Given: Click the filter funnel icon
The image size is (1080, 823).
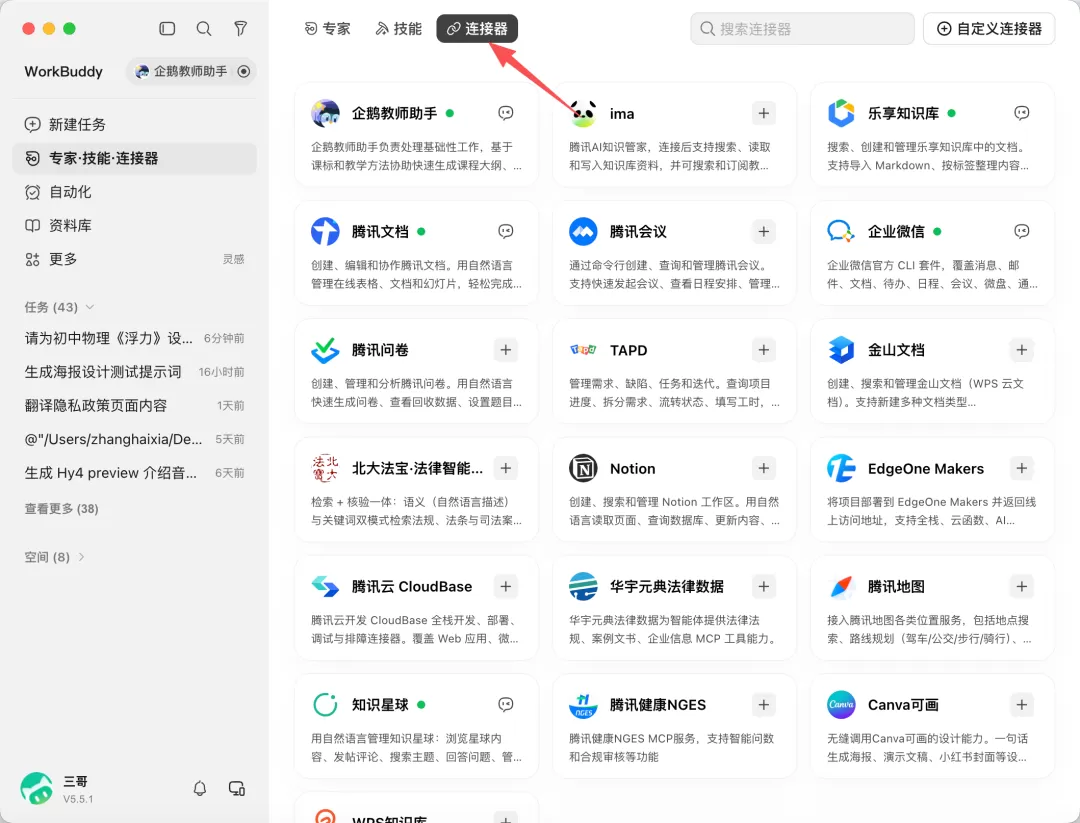Looking at the screenshot, I should pyautogui.click(x=240, y=28).
